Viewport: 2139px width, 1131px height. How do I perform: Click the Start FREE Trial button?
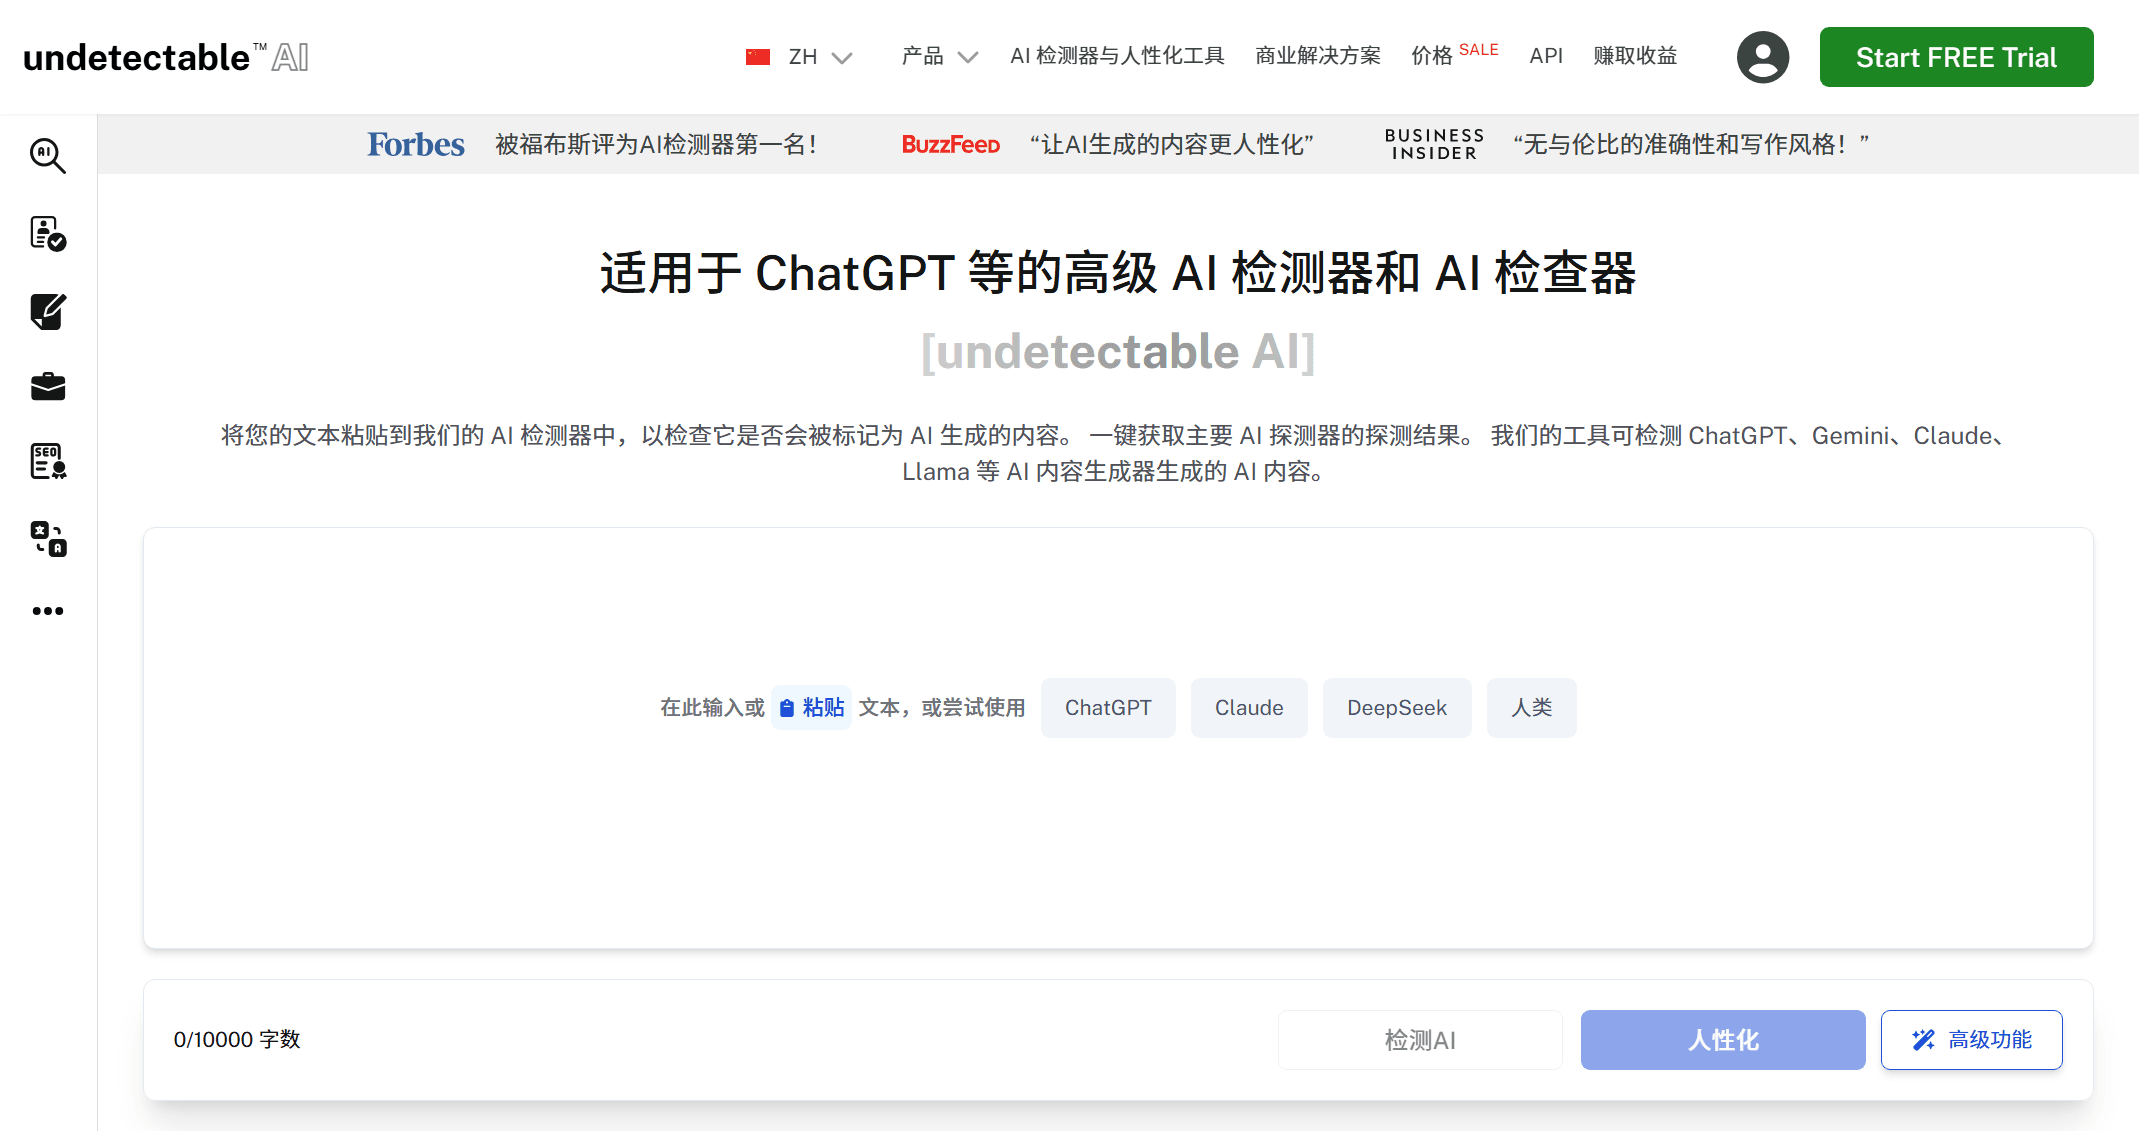1955,57
